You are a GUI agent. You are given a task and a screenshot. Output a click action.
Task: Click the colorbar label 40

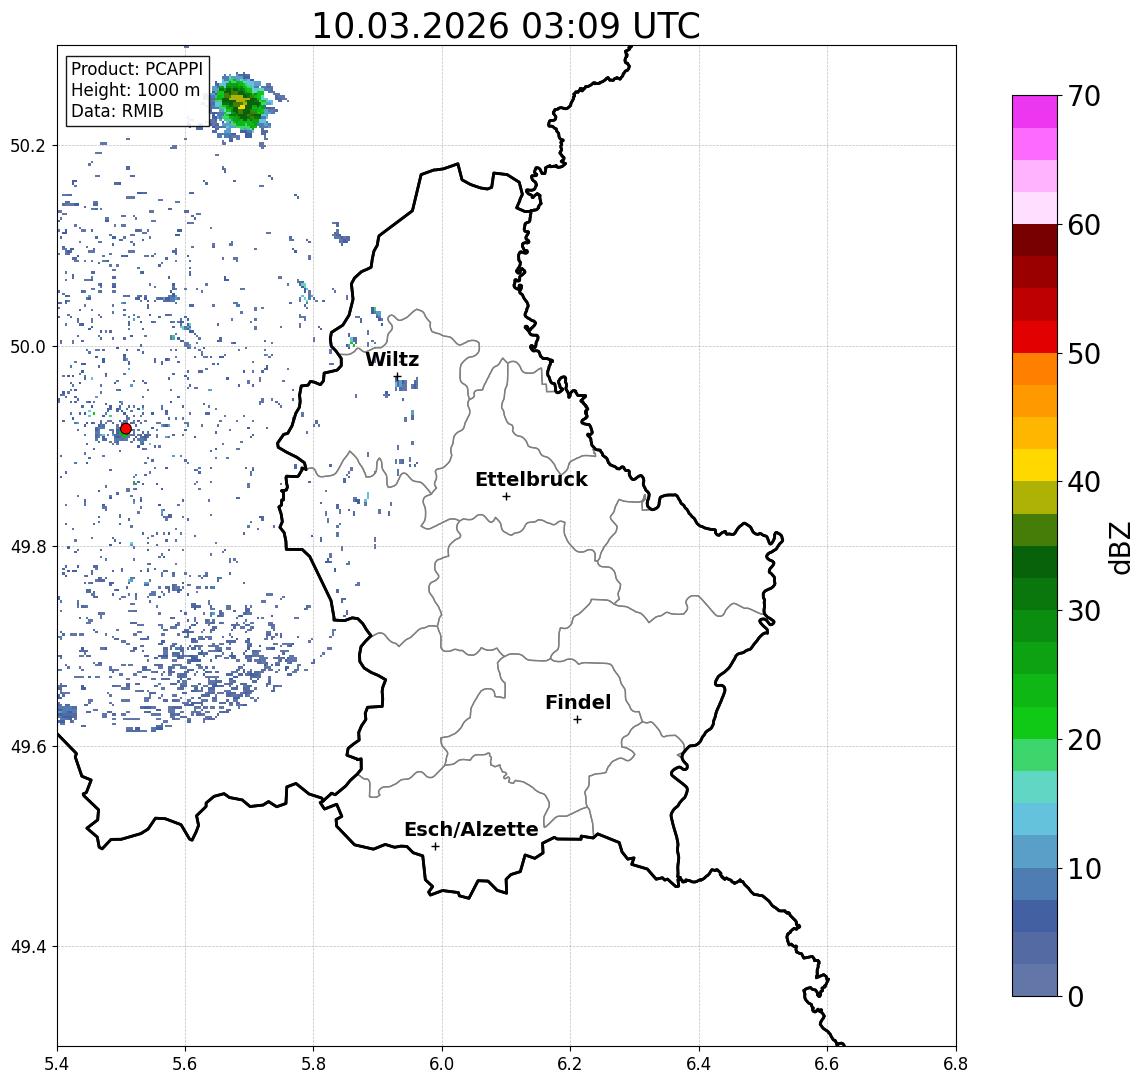point(1084,482)
